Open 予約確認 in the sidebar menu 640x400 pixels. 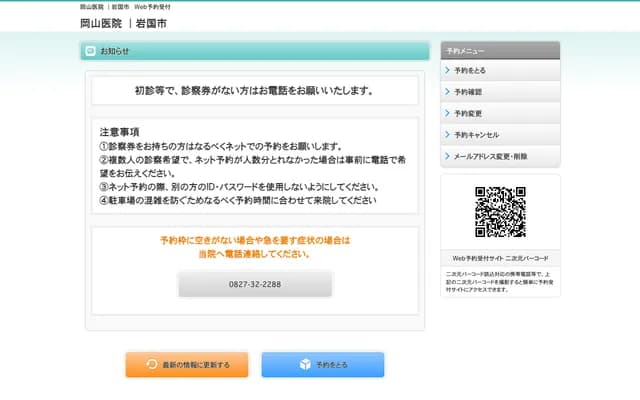(x=500, y=92)
